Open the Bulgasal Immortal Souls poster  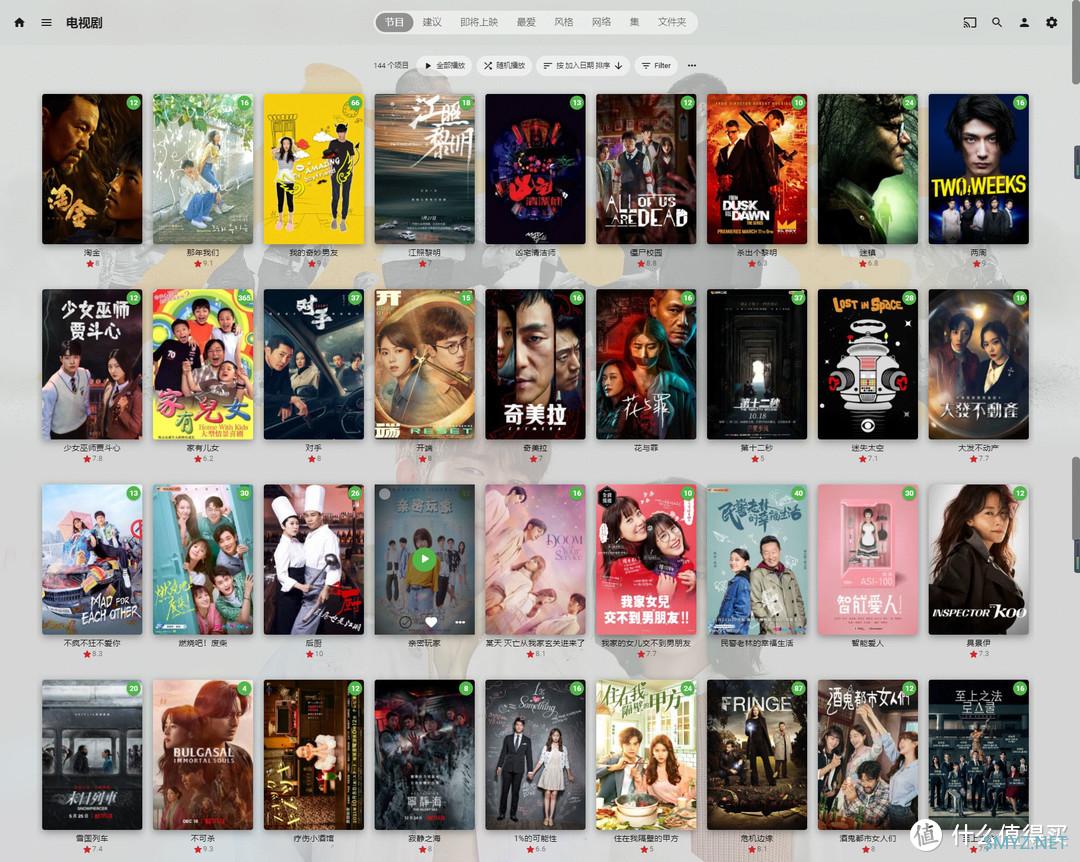[203, 755]
